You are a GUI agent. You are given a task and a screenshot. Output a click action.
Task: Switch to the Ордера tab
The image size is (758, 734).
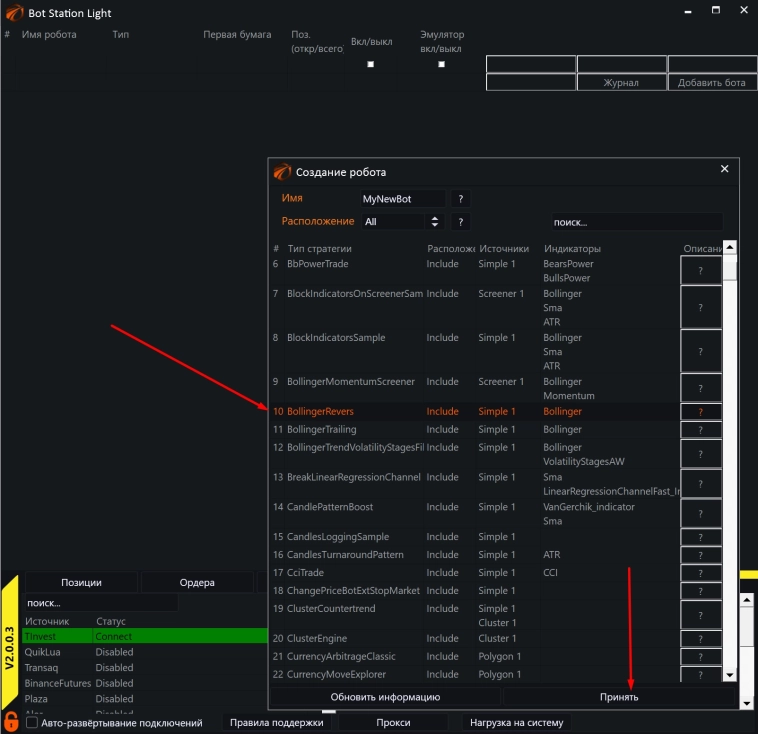(x=197, y=582)
